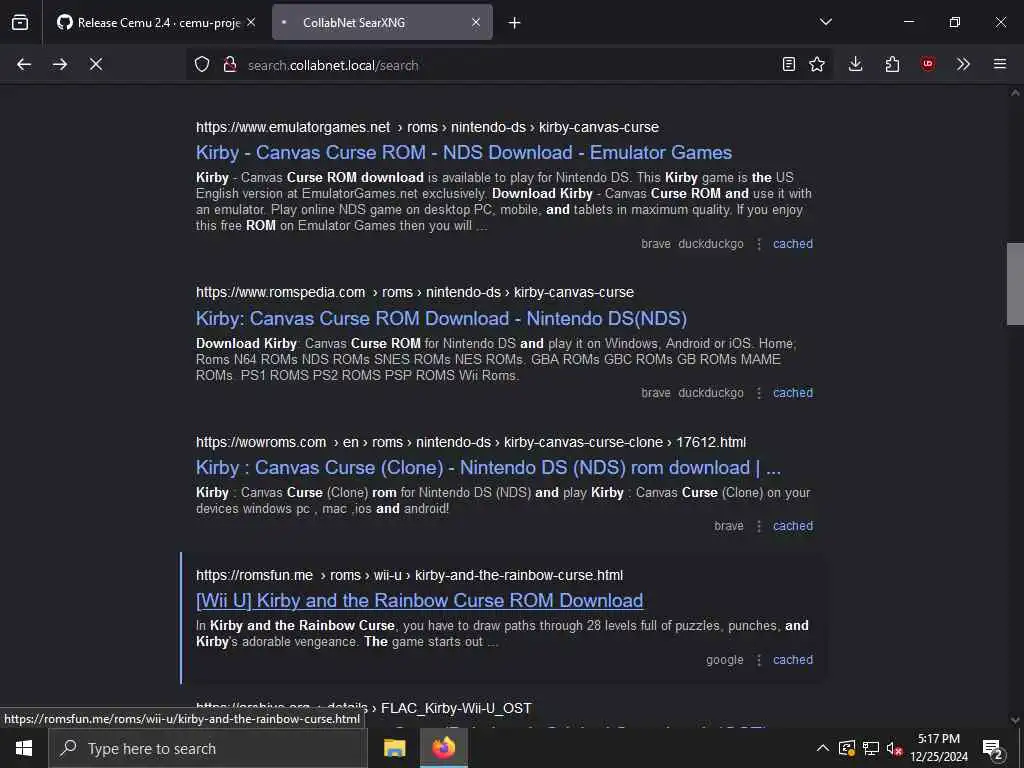
Task: Open cached link for romspedia result
Action: pos(793,392)
